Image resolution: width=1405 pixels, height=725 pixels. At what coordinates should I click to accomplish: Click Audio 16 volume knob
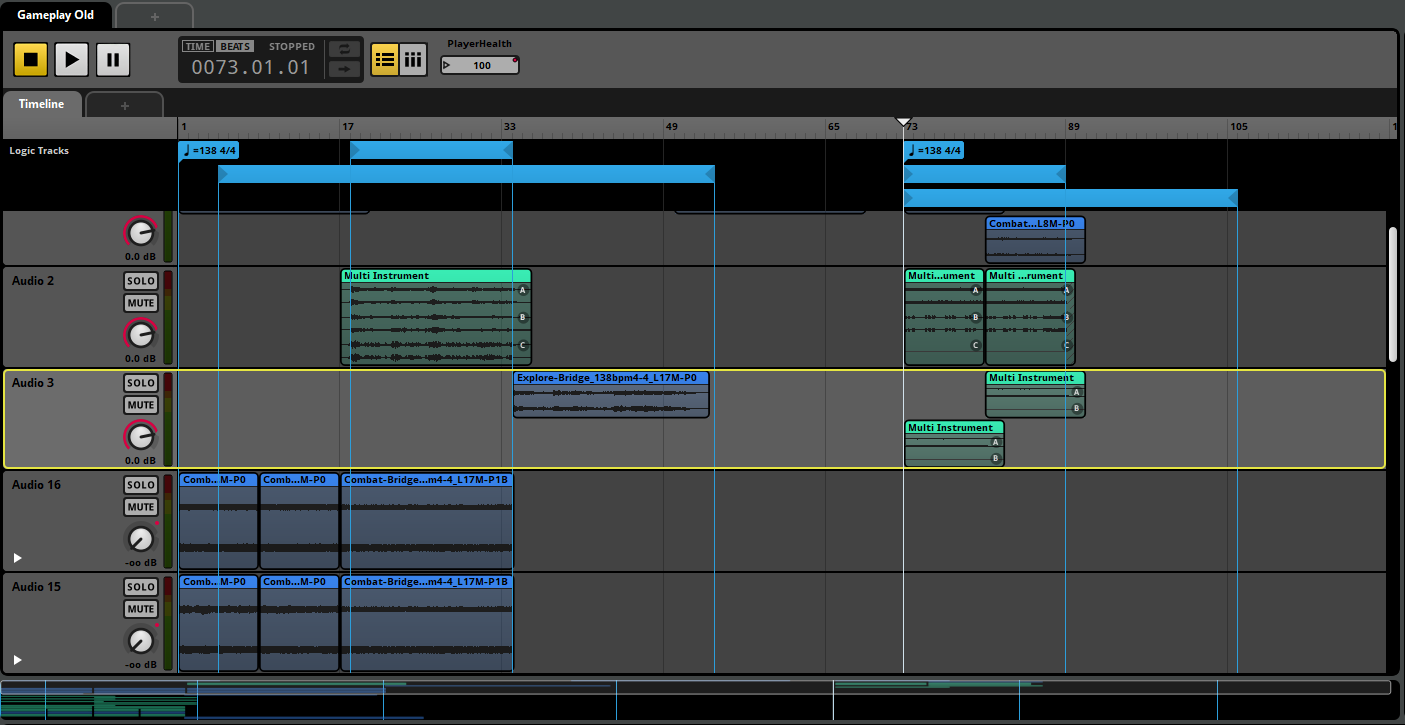pos(141,539)
